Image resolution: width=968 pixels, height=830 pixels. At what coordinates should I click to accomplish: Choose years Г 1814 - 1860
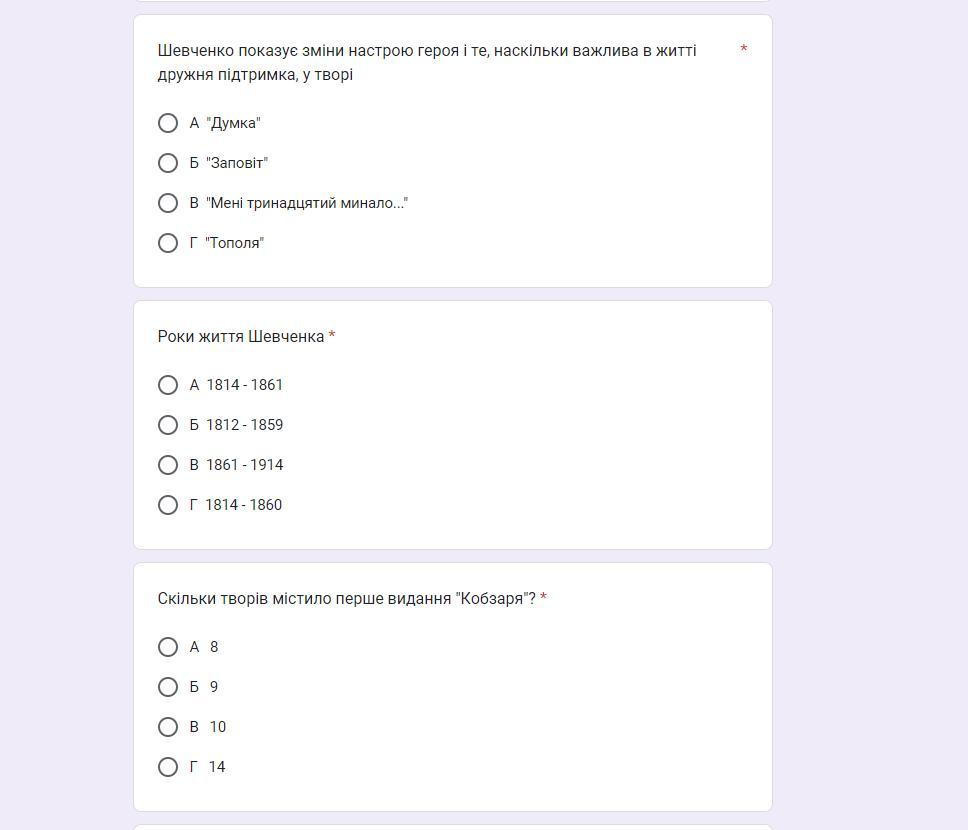168,505
